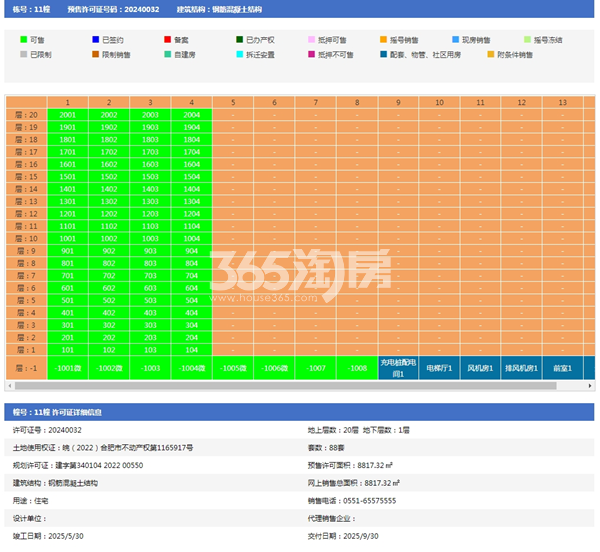
Task: Open basement unit -1001
Action: [68, 368]
